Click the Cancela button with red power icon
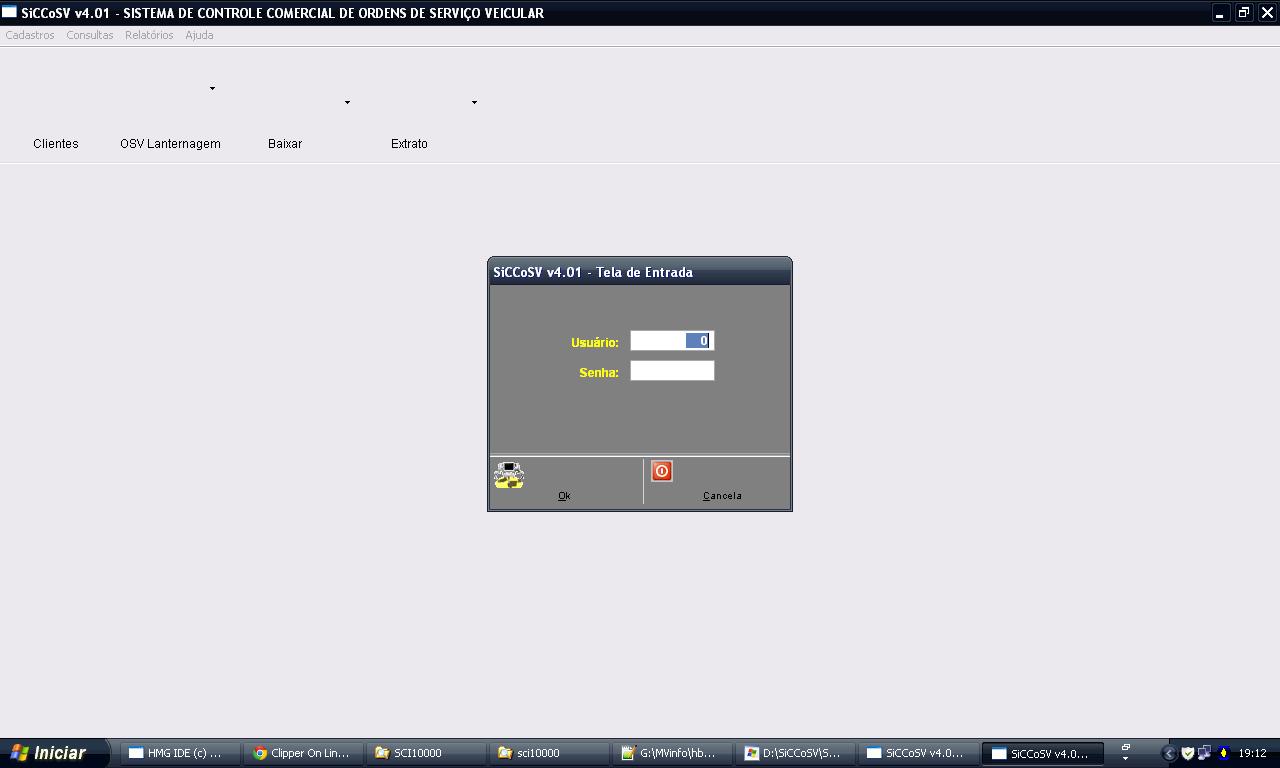Screen dimensions: 1280x768 (717, 481)
